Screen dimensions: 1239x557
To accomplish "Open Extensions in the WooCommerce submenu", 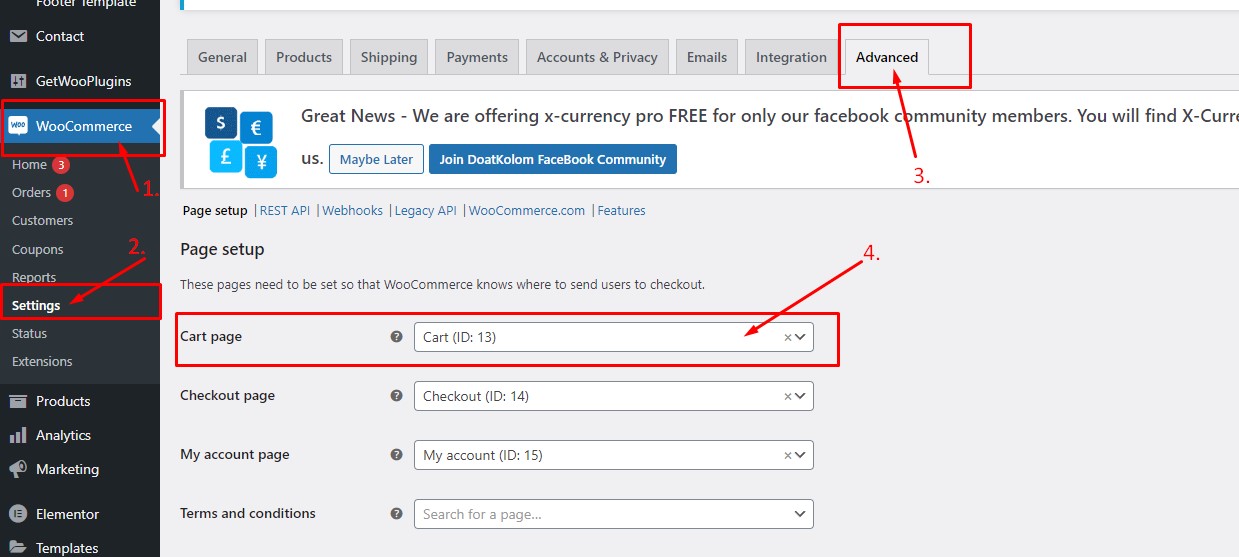I will [42, 361].
